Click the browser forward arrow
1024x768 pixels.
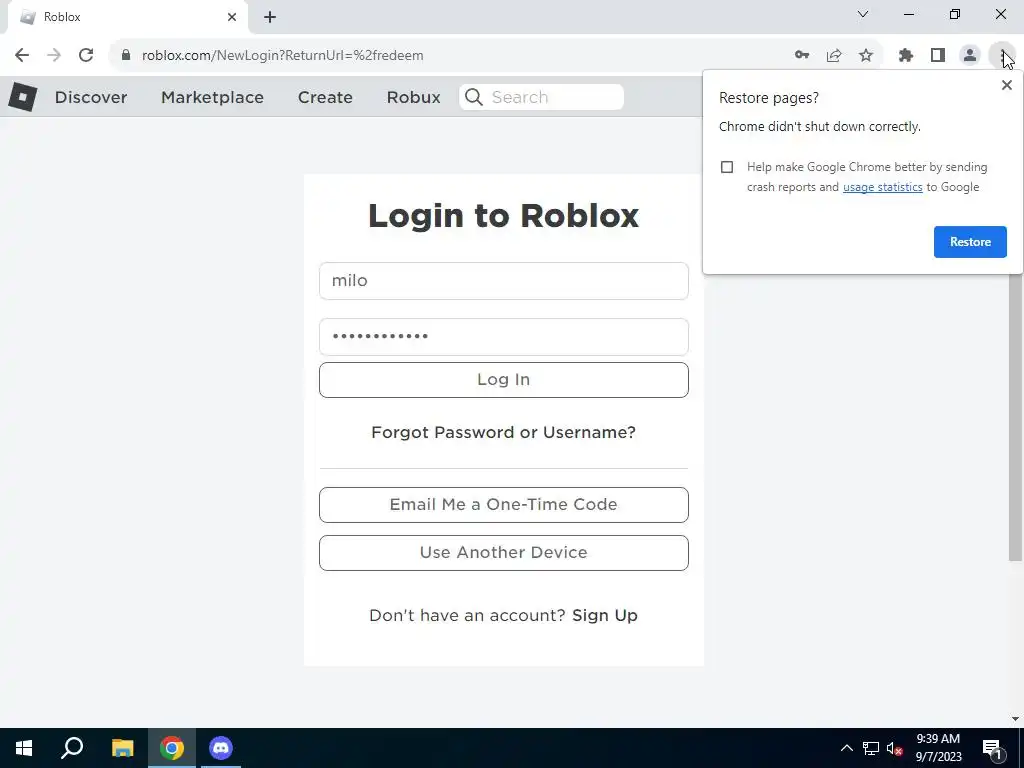click(54, 56)
